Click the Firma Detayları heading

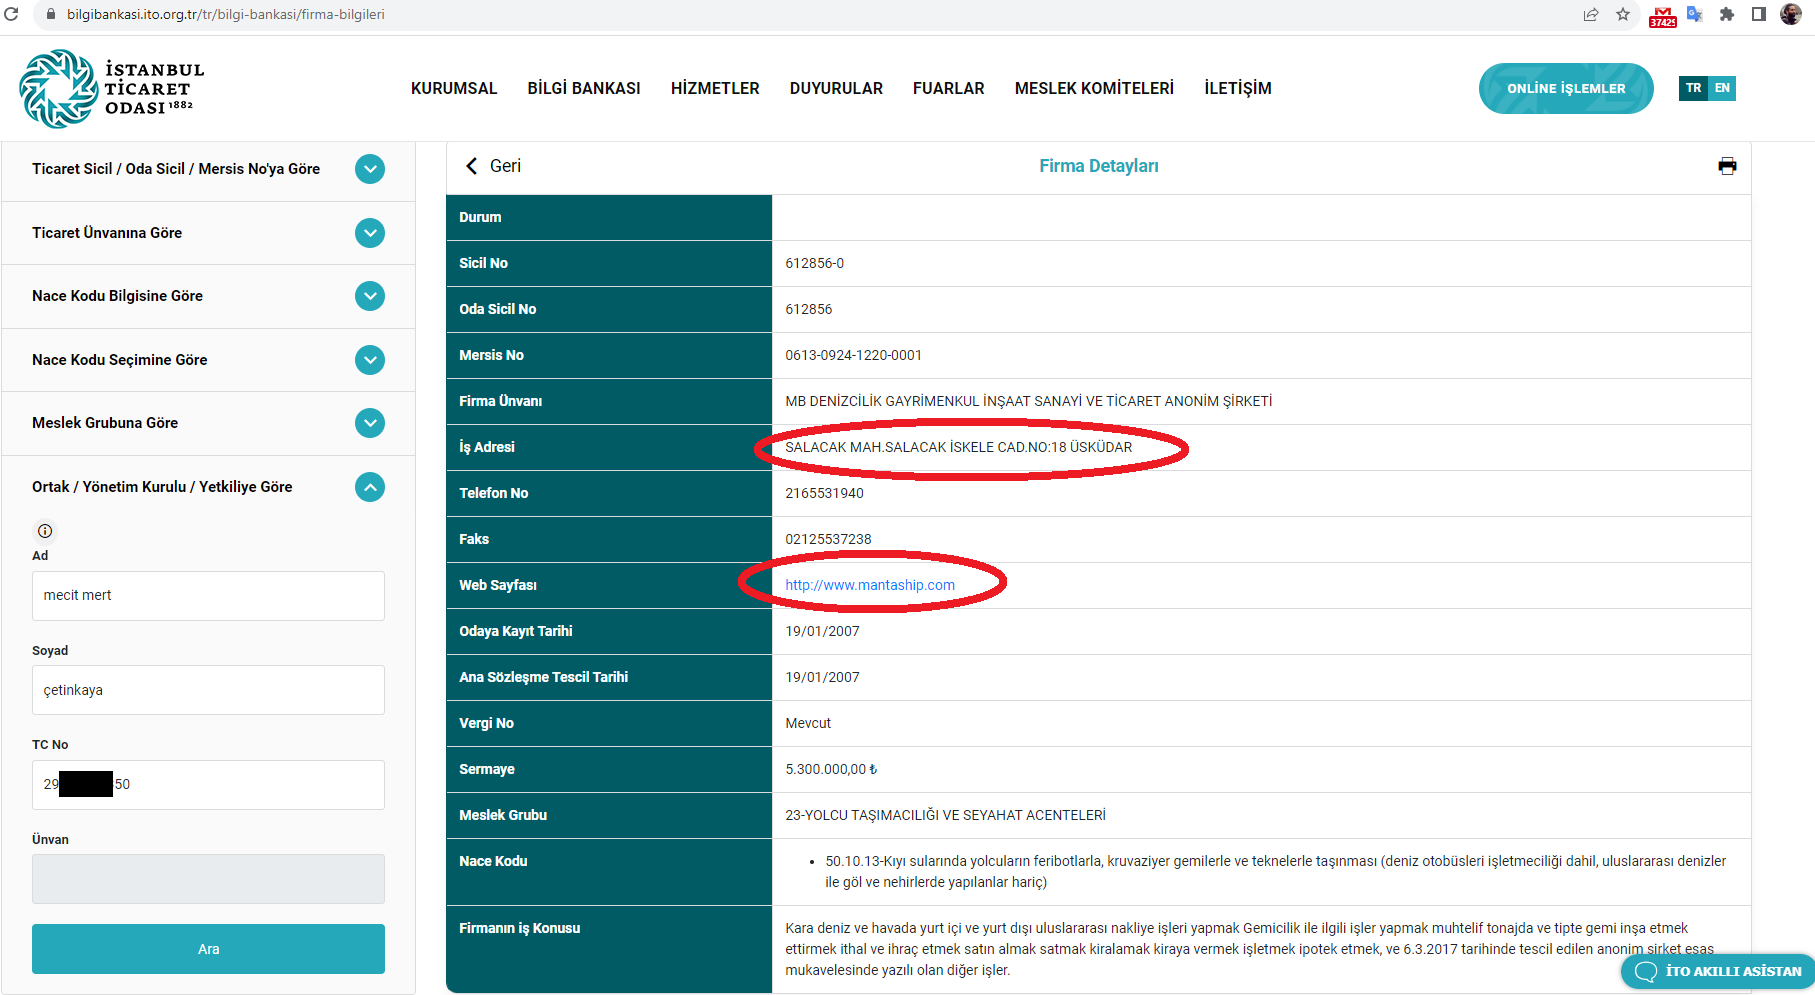point(1099,166)
